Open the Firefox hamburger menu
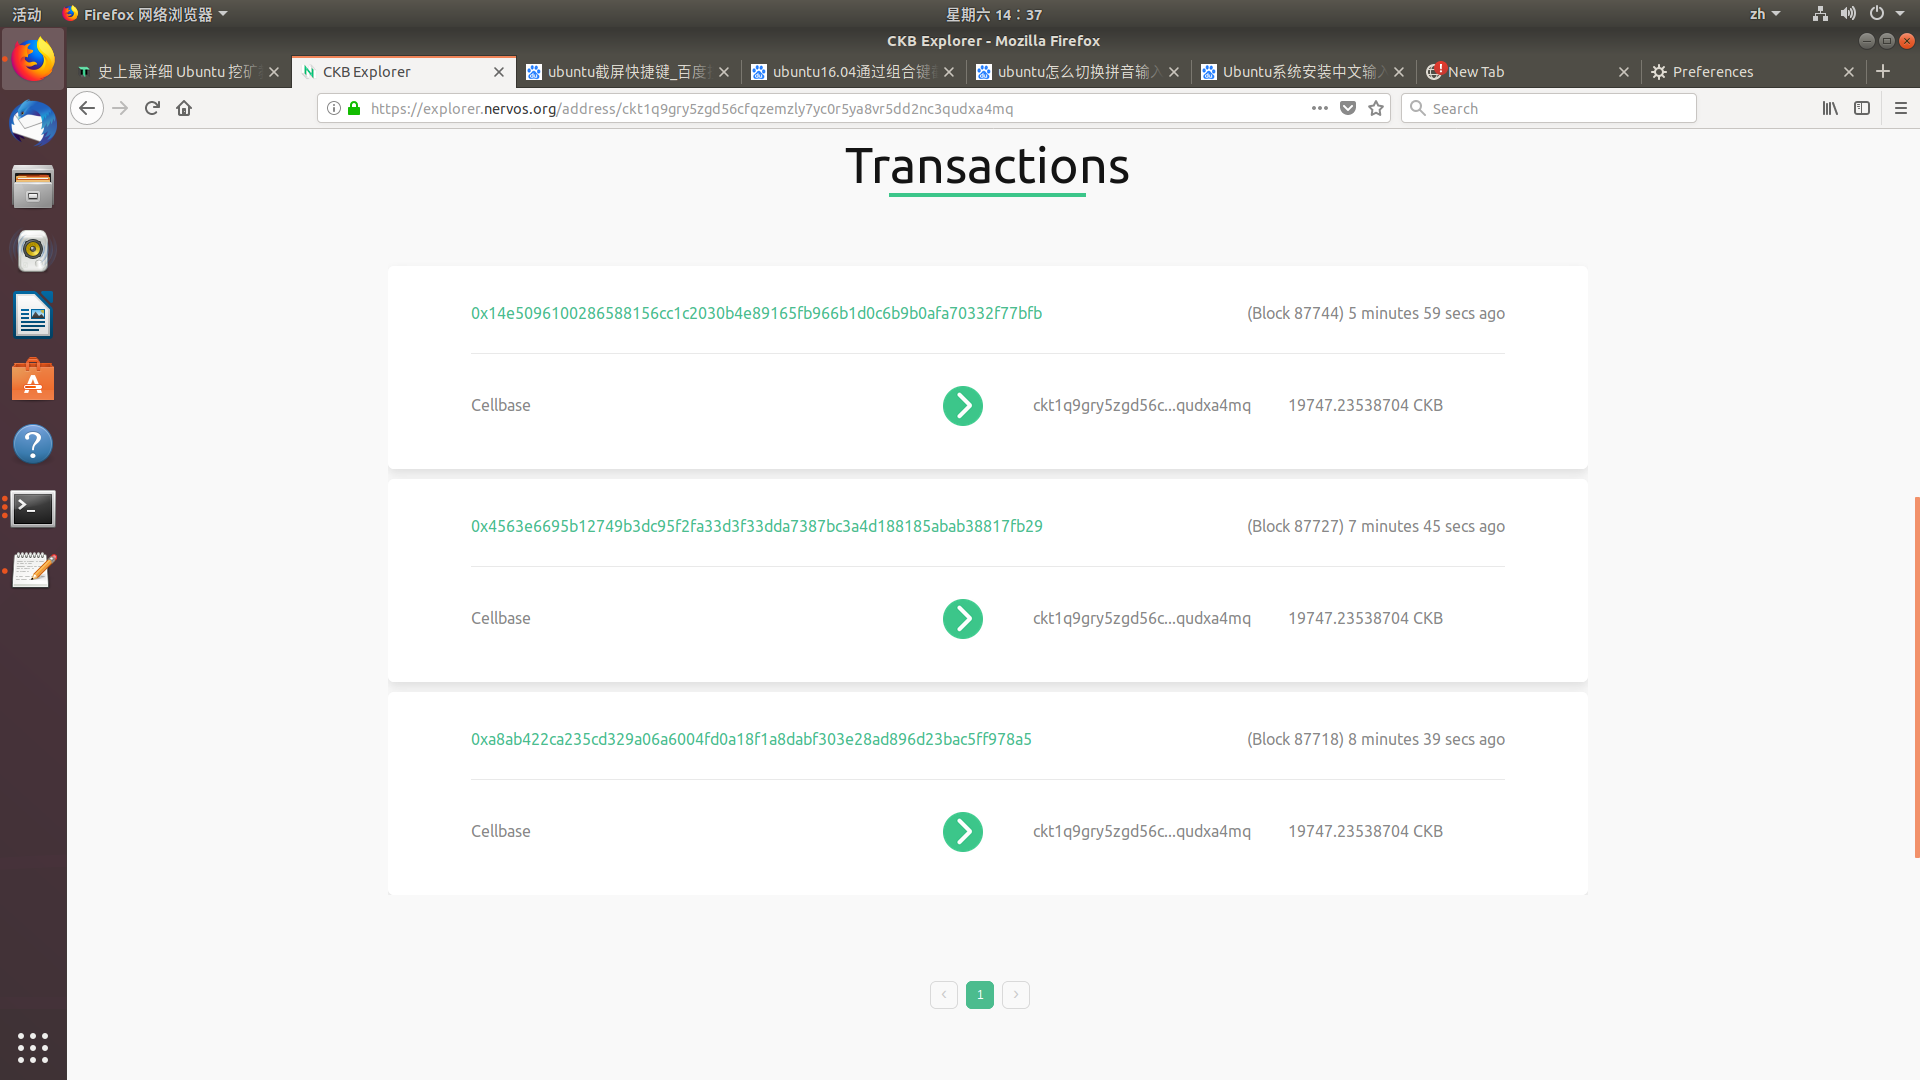Screen dimensions: 1920x1080 1901,108
